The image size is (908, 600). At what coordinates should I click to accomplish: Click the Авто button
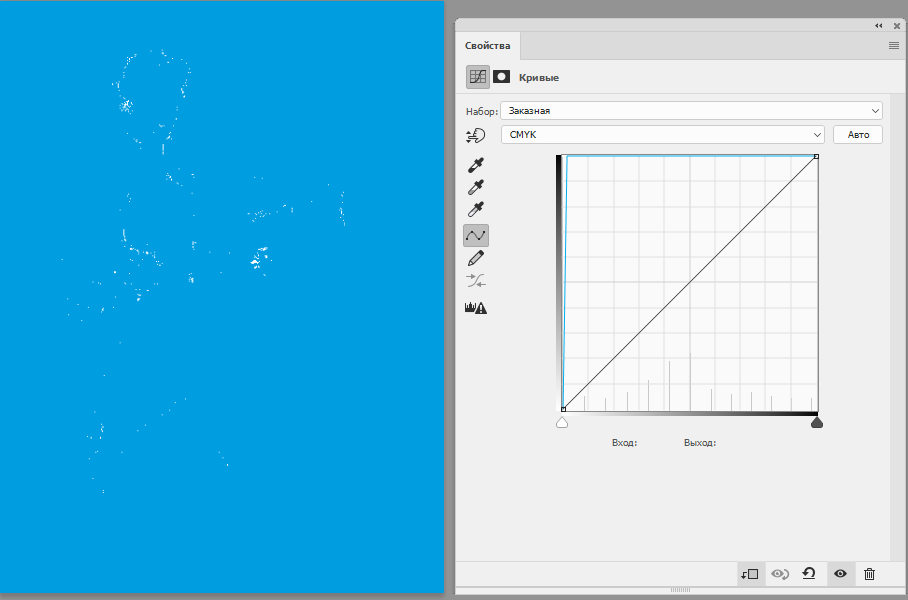[x=858, y=134]
